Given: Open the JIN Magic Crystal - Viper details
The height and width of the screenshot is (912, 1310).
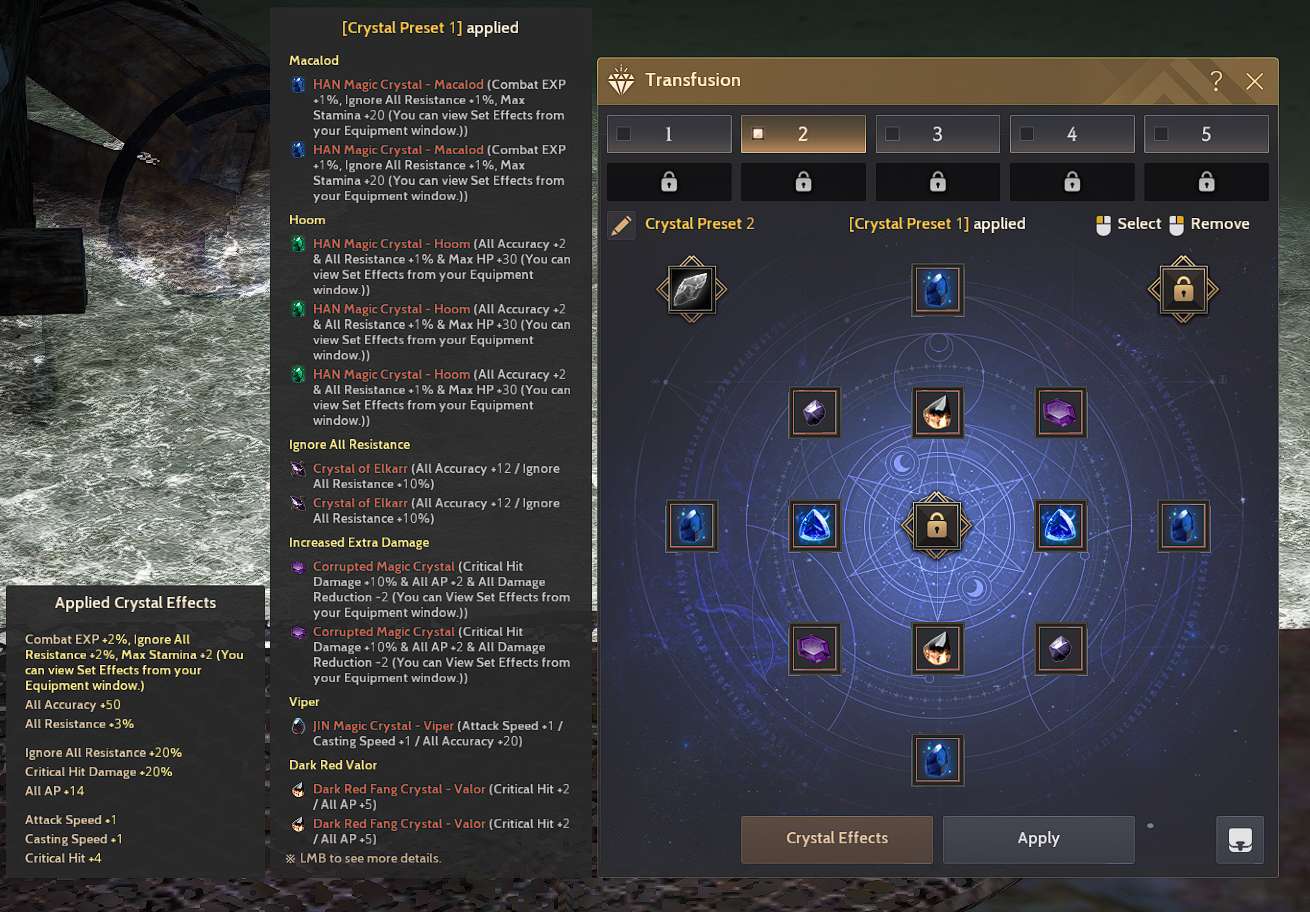Looking at the screenshot, I should pyautogui.click(x=383, y=726).
